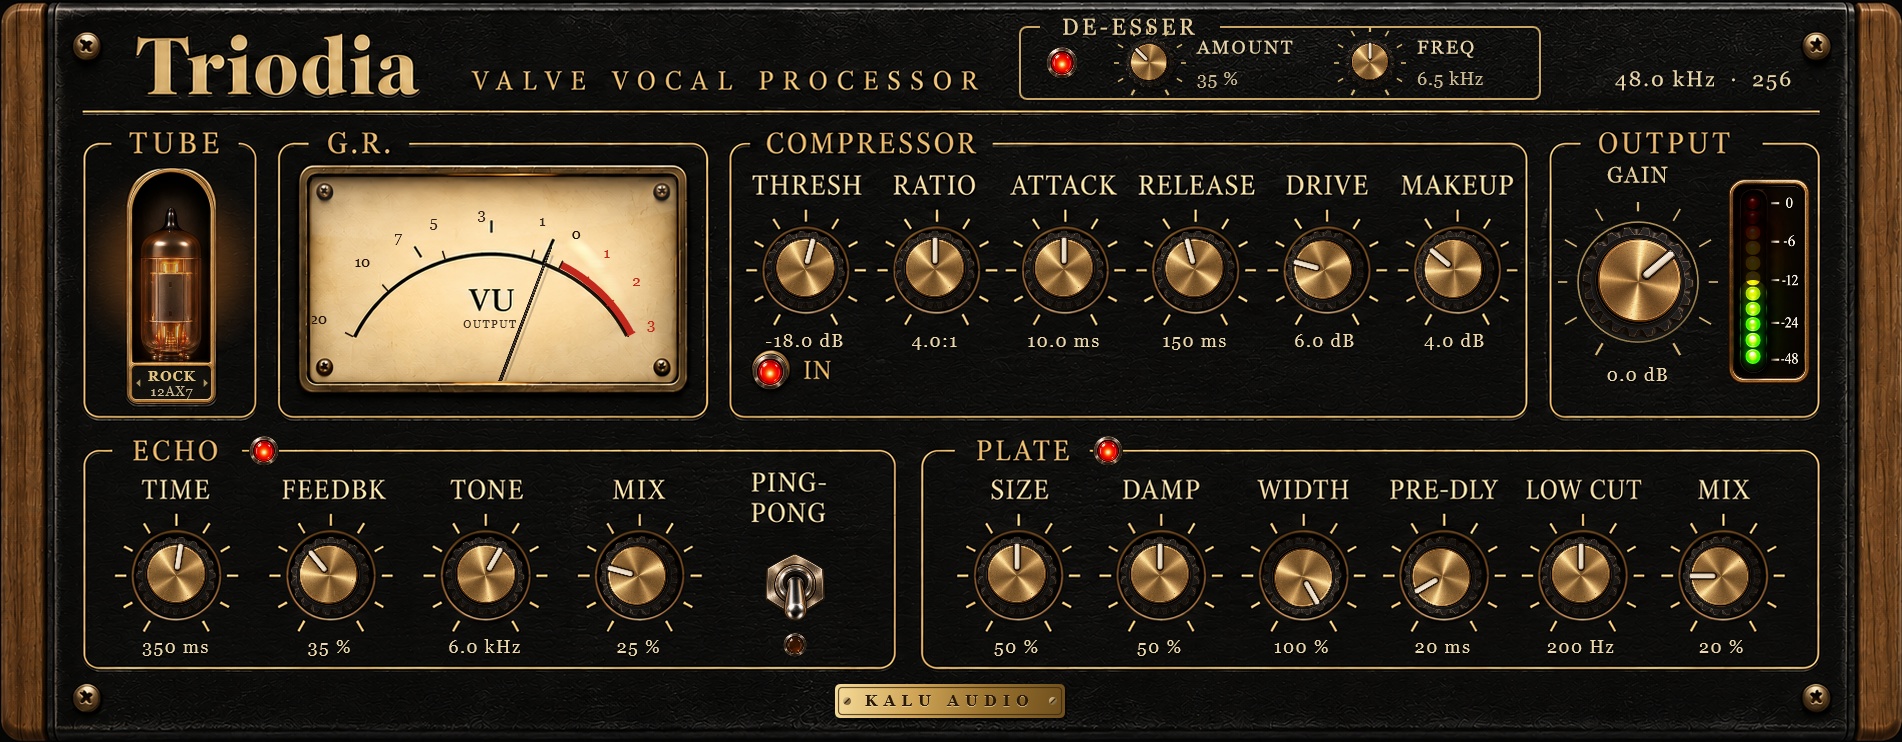Click the 350 ms echo time value
This screenshot has height=742, width=1902.
tap(175, 648)
